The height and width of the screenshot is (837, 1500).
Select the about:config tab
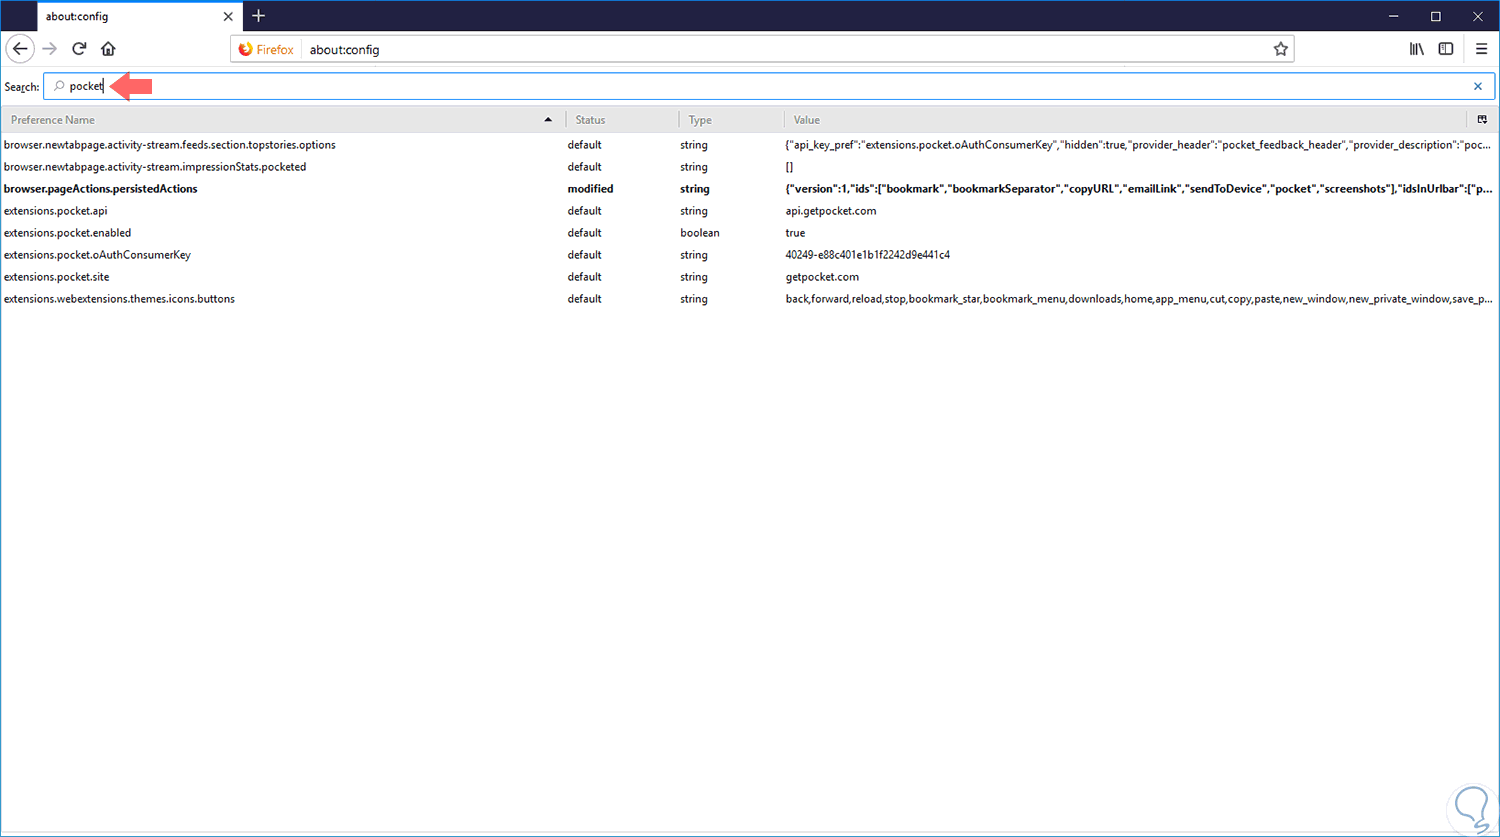(138, 17)
